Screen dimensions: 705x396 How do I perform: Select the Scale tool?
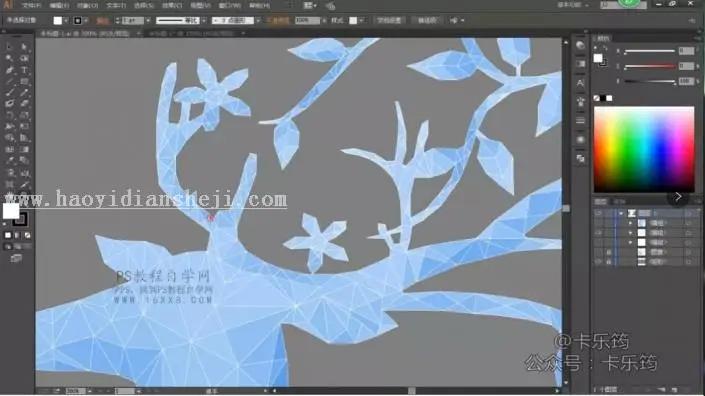tap(24, 115)
